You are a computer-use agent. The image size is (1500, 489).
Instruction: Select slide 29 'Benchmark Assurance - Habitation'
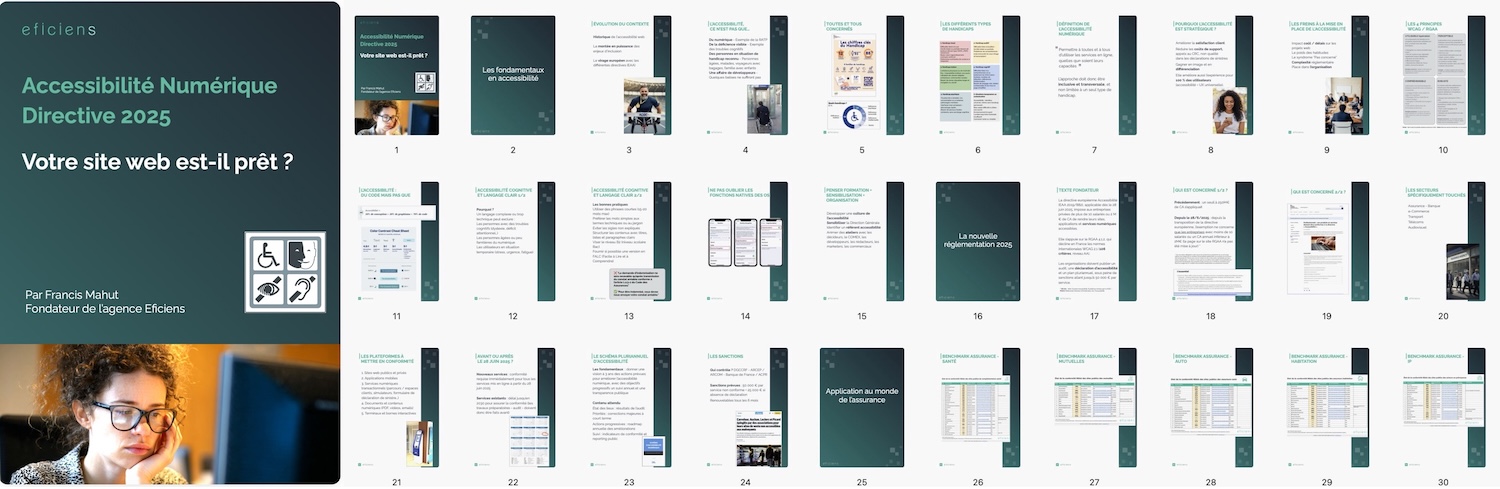[1326, 407]
